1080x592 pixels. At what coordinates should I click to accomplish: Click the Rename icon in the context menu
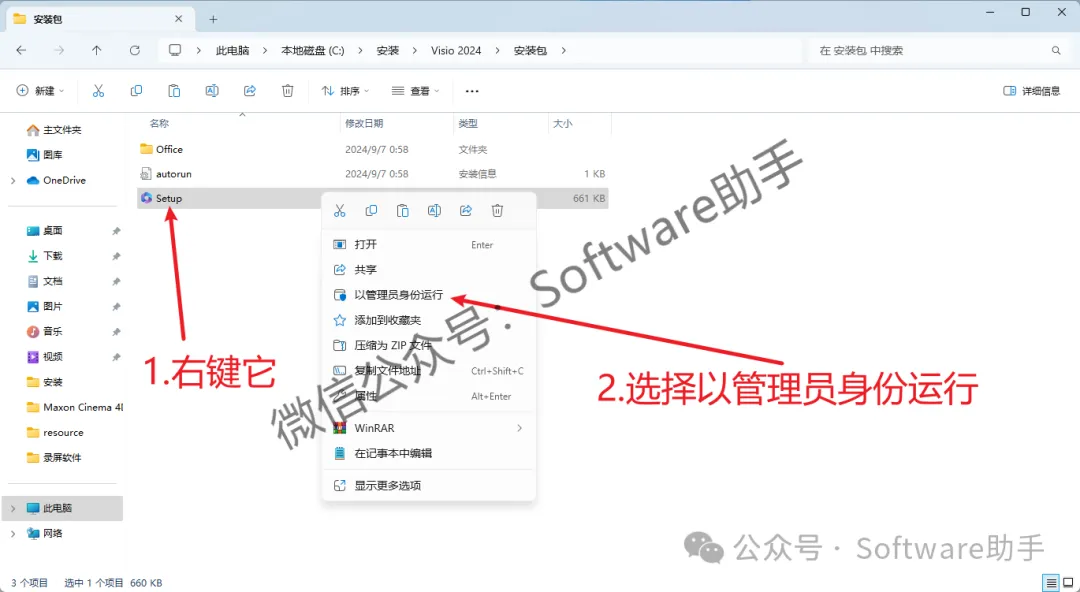point(435,211)
